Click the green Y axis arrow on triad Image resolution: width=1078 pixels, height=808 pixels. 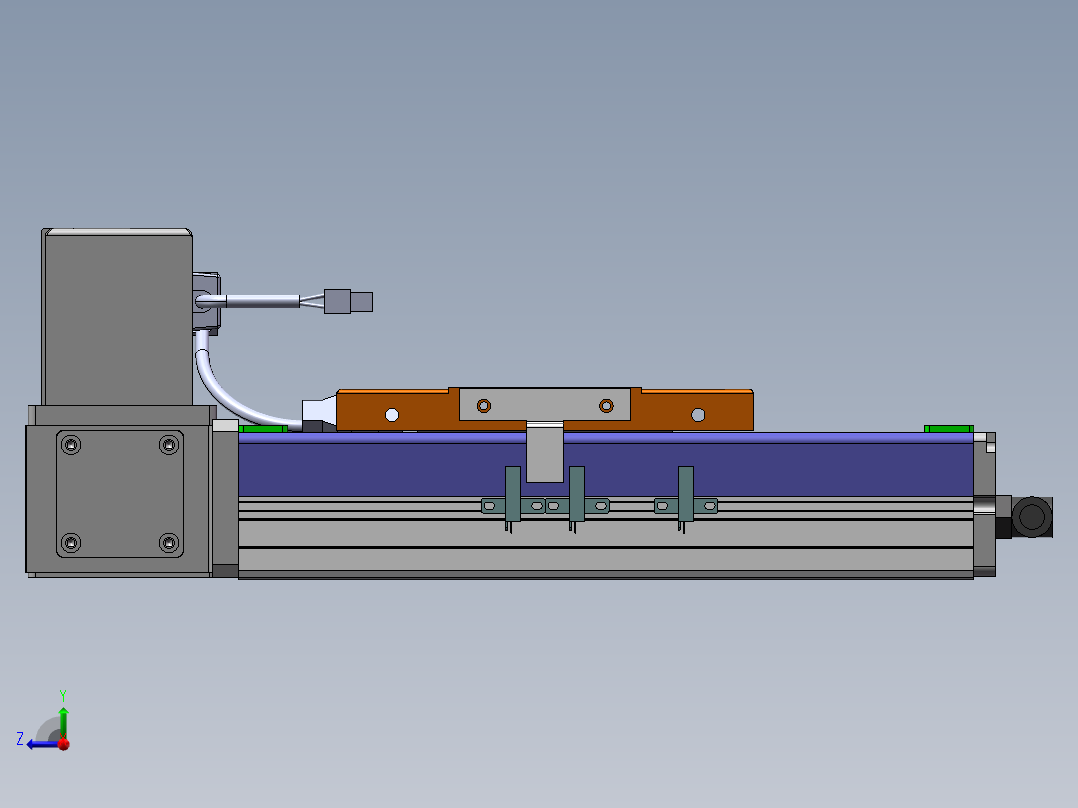click(63, 718)
